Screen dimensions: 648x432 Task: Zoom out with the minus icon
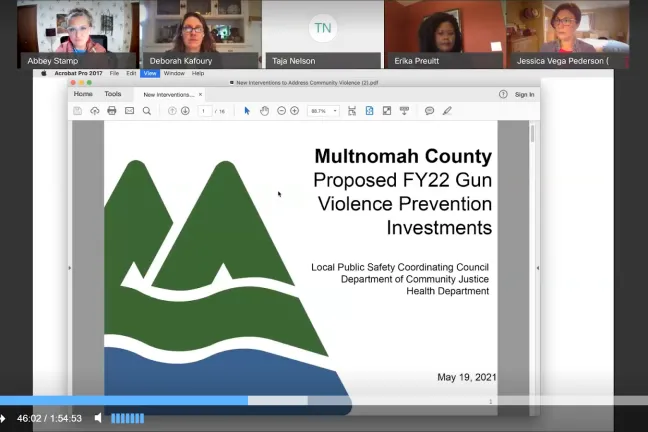(x=281, y=111)
